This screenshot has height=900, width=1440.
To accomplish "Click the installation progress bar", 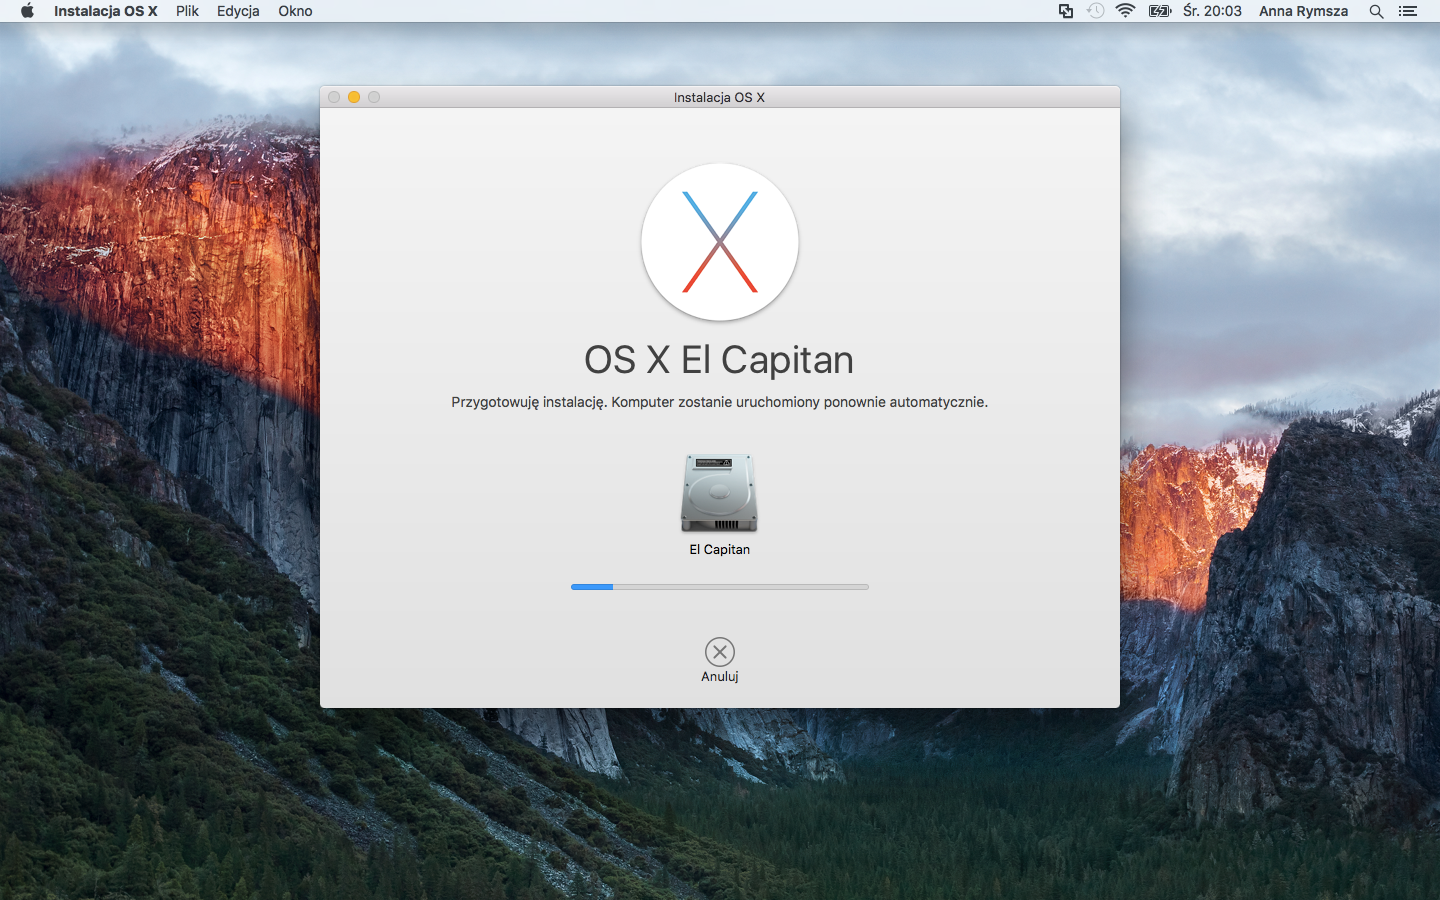I will 720,587.
